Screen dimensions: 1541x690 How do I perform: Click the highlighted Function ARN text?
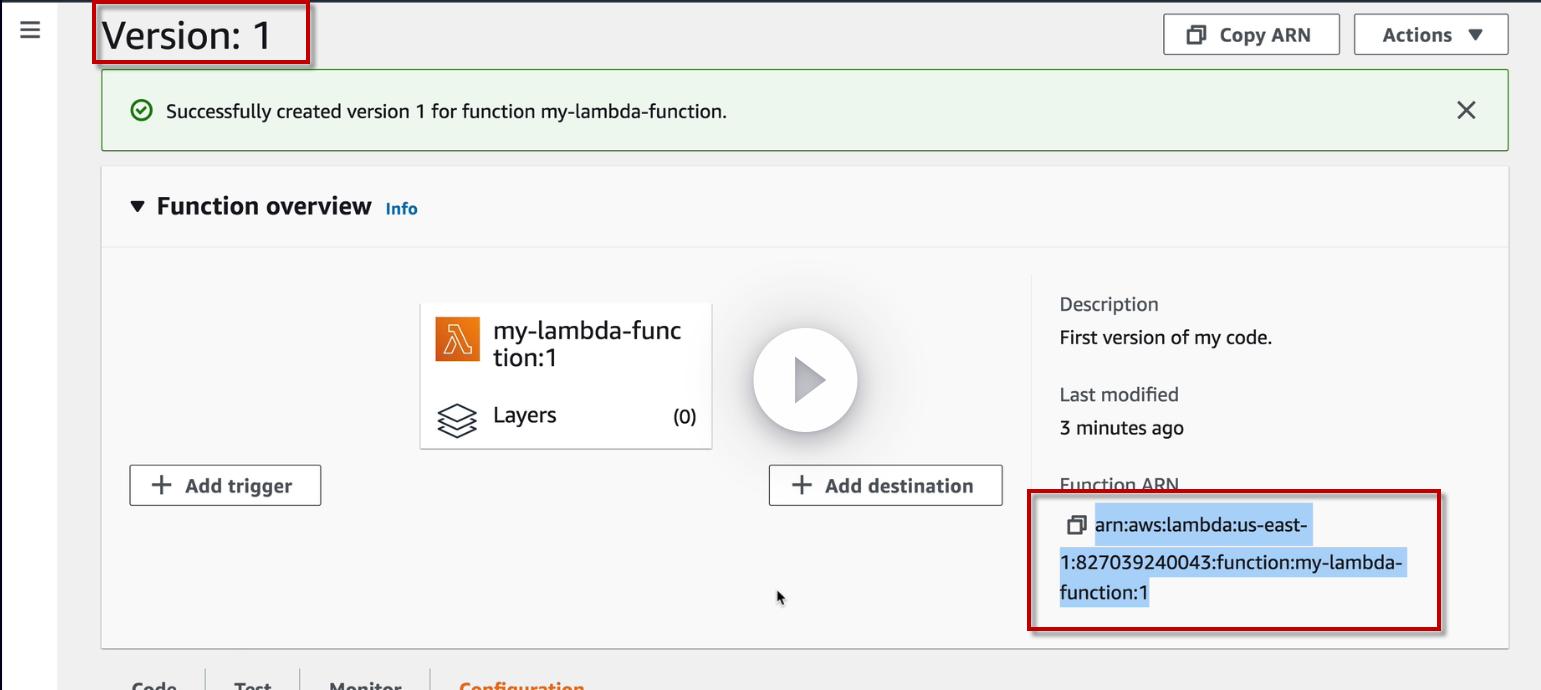click(1231, 562)
